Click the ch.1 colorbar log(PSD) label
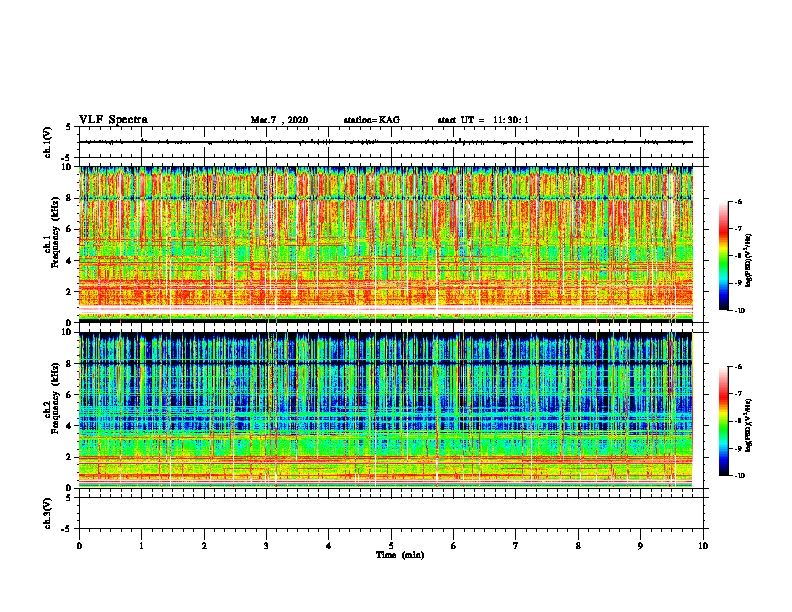792x612 pixels. coord(748,261)
